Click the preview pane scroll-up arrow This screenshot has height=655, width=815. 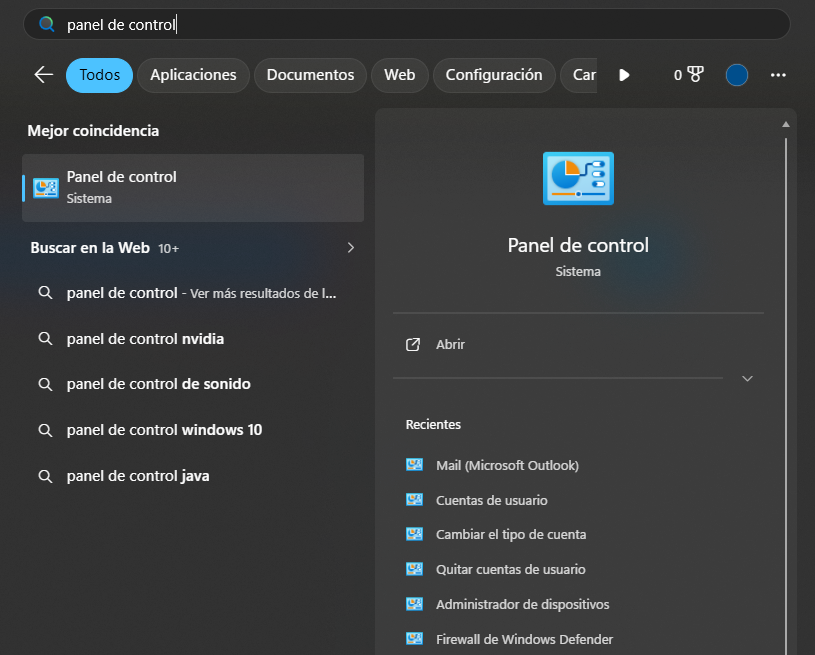(786, 124)
